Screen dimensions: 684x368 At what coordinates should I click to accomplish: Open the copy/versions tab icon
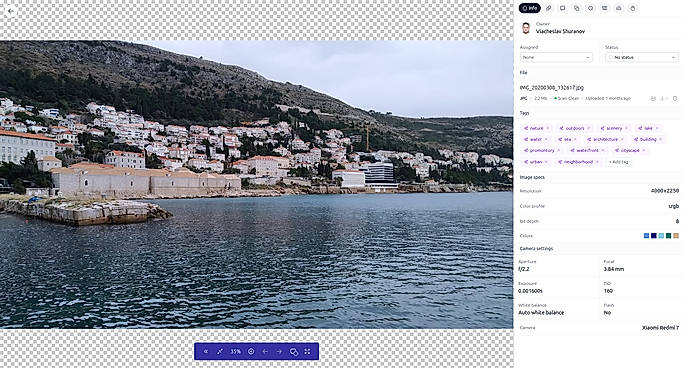coord(577,8)
